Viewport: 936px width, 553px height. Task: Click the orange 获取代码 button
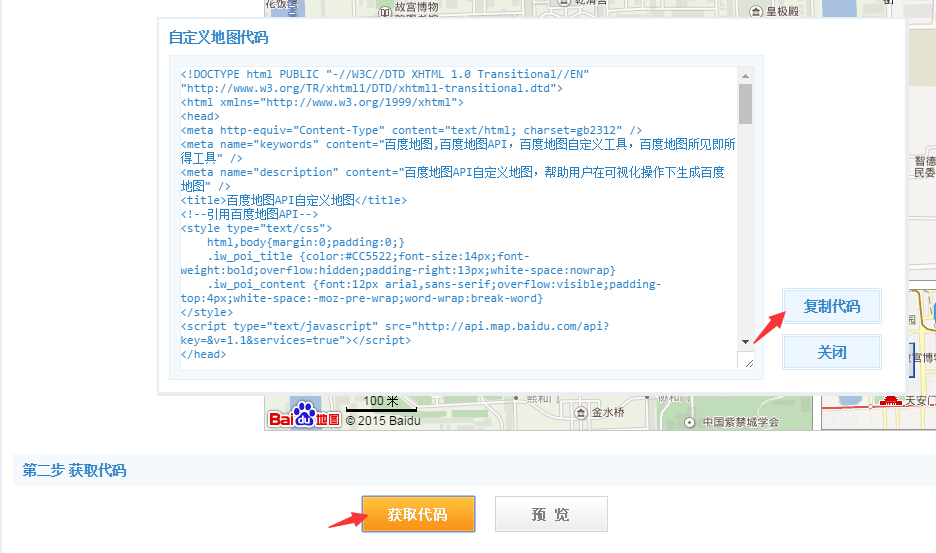pyautogui.click(x=418, y=514)
